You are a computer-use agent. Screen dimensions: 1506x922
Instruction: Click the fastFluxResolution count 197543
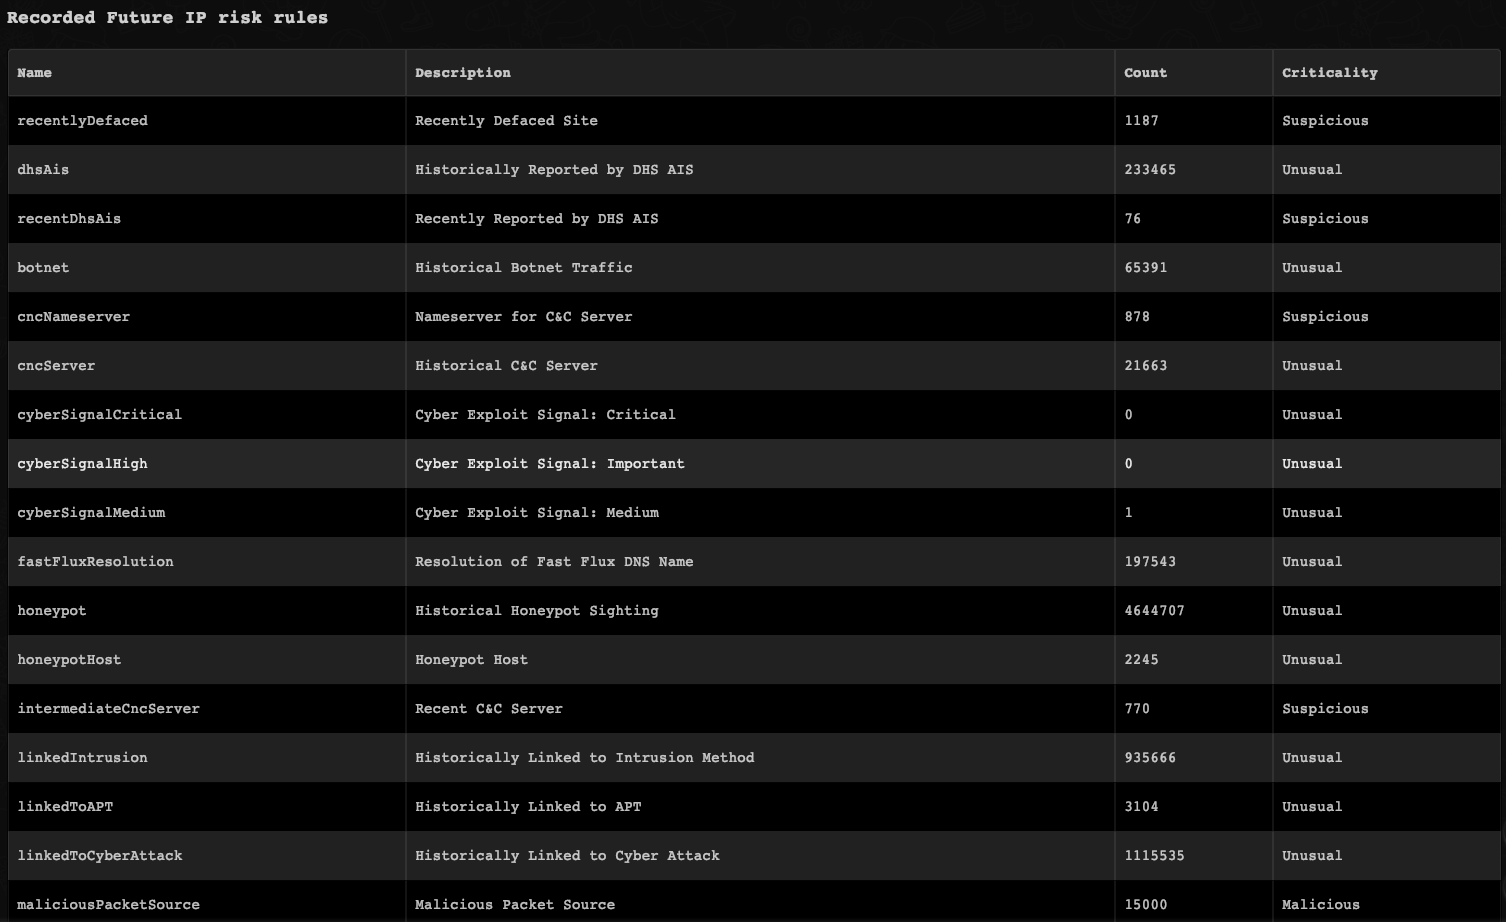(1150, 562)
